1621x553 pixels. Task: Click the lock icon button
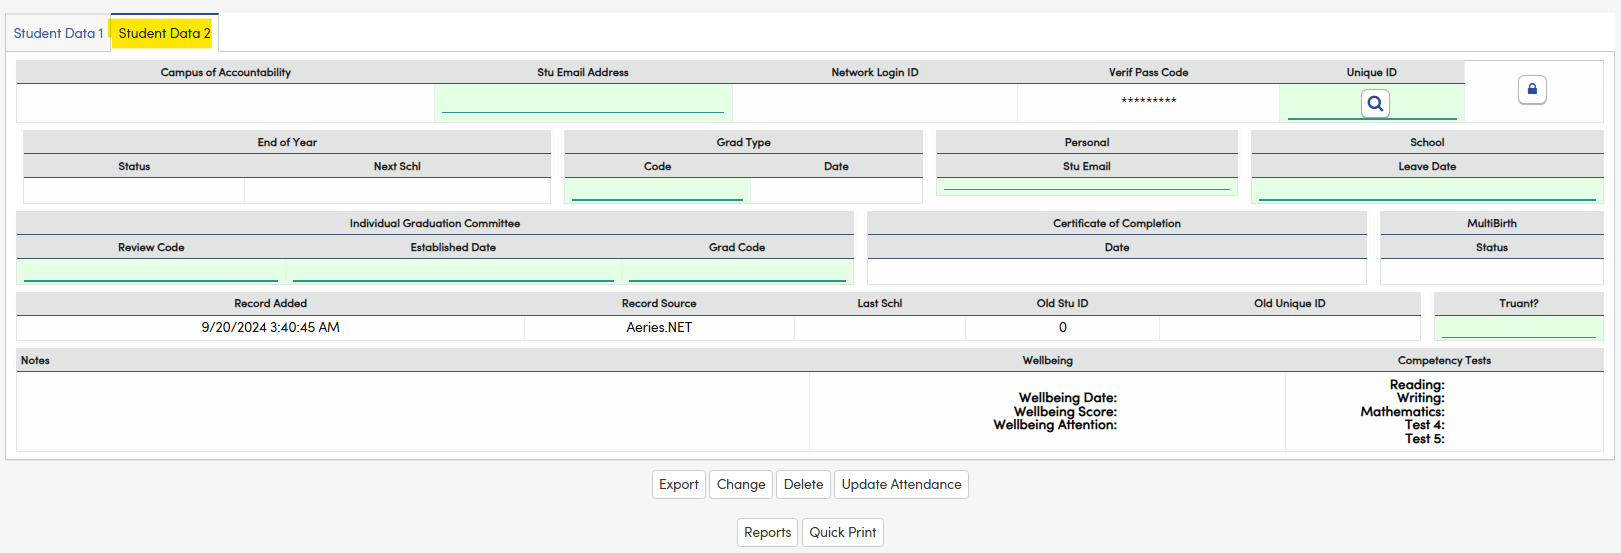click(1532, 89)
